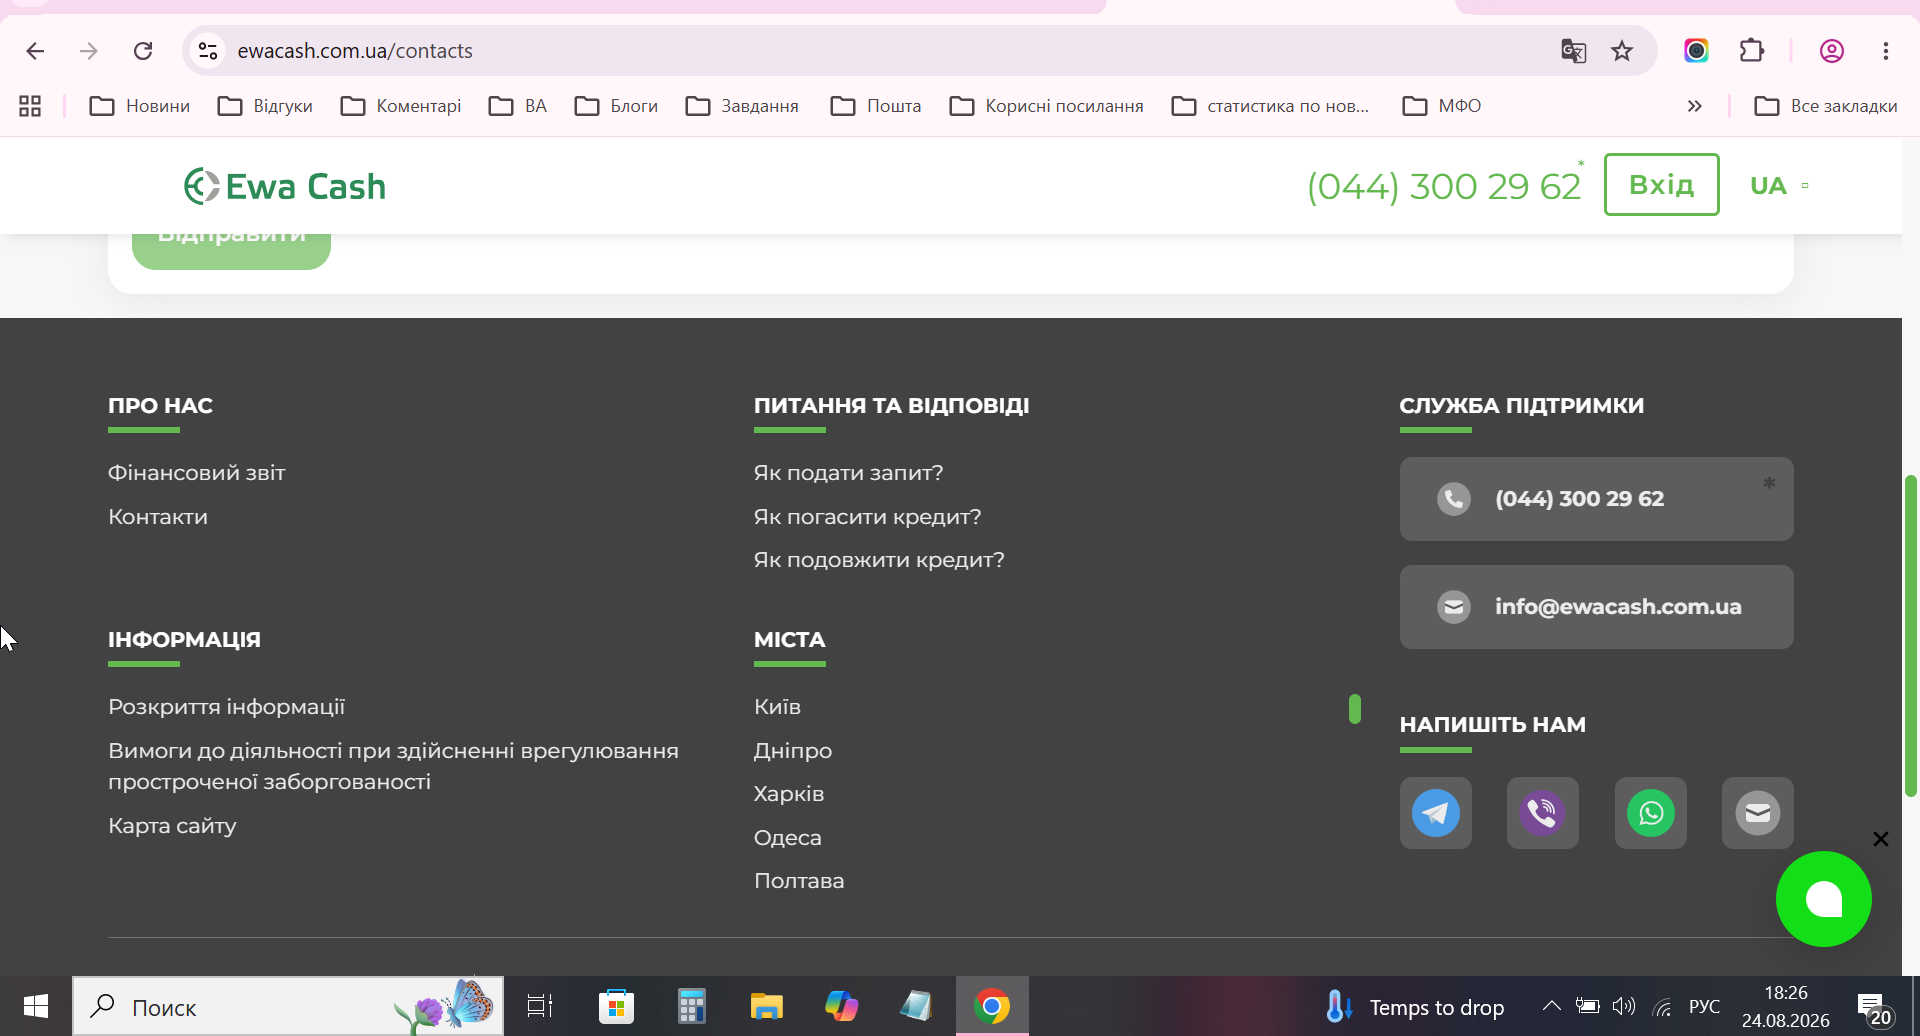The height and width of the screenshot is (1036, 1920).
Task: Open Chrome three-dot menu
Action: pyautogui.click(x=1885, y=51)
